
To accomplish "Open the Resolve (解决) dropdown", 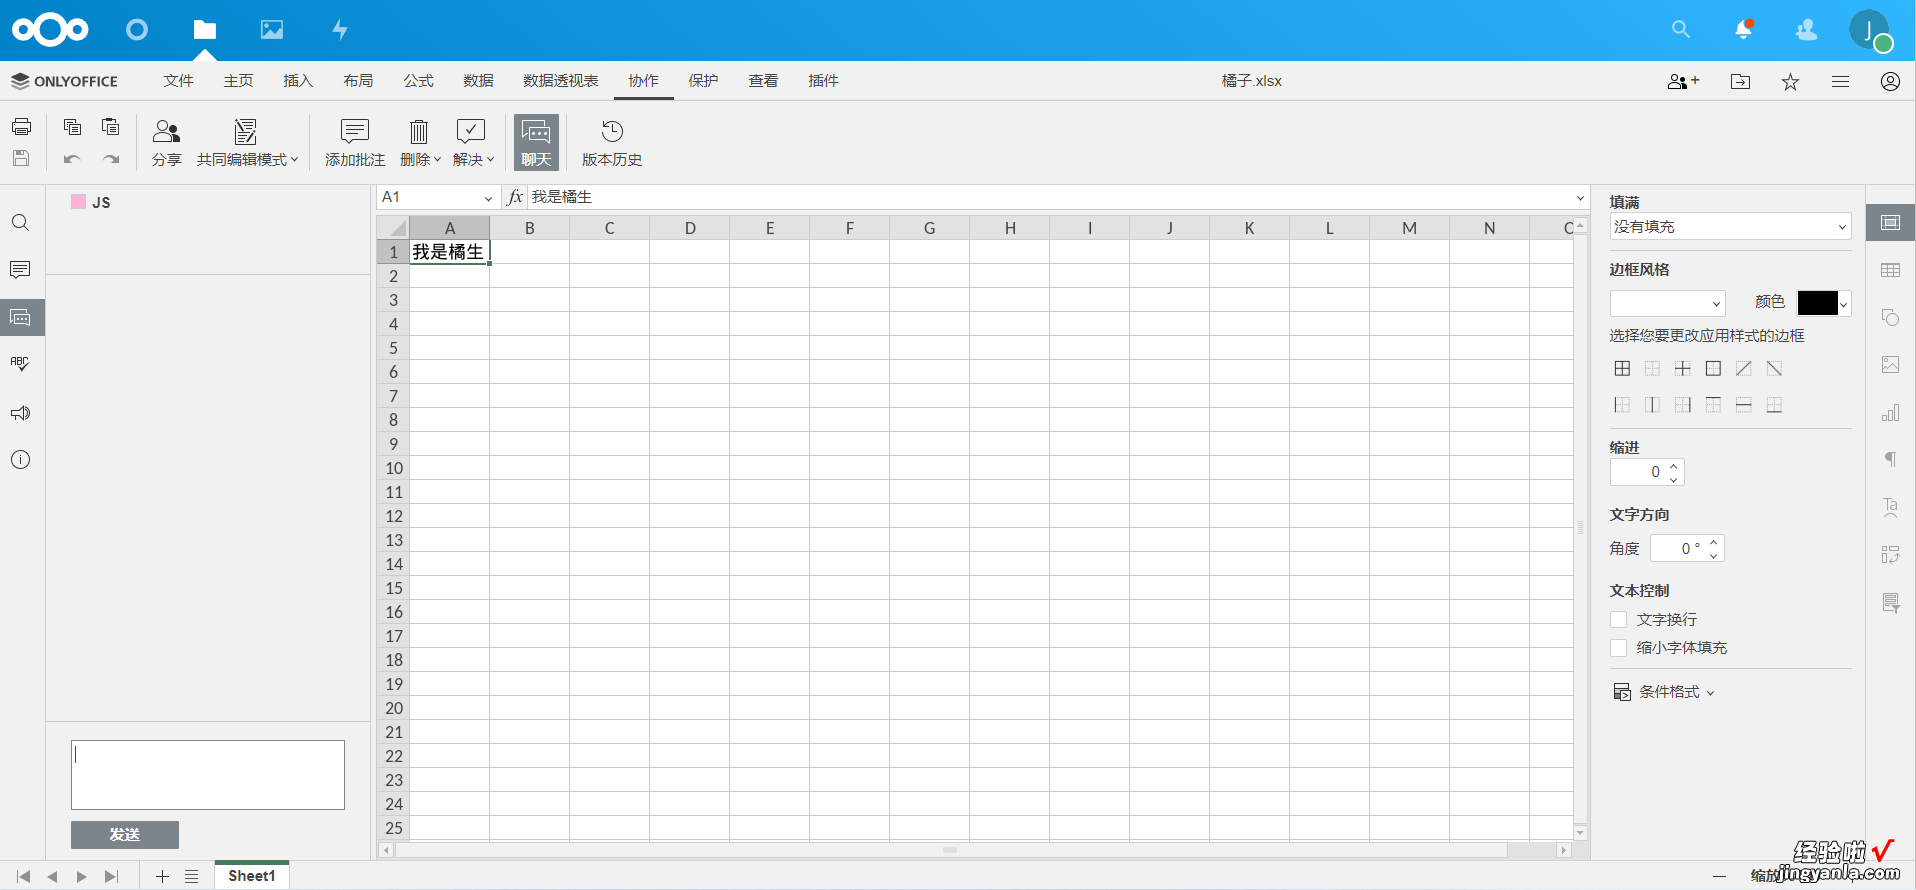I will 473,143.
